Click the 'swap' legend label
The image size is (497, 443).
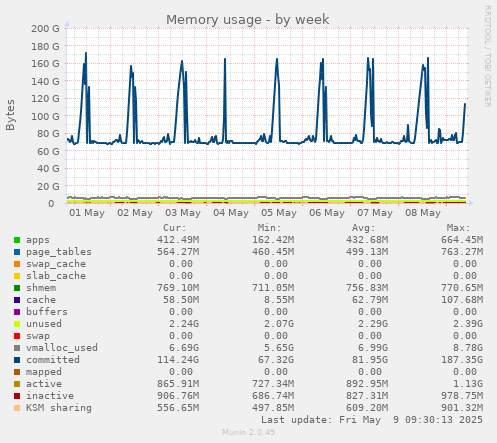[x=38, y=336]
